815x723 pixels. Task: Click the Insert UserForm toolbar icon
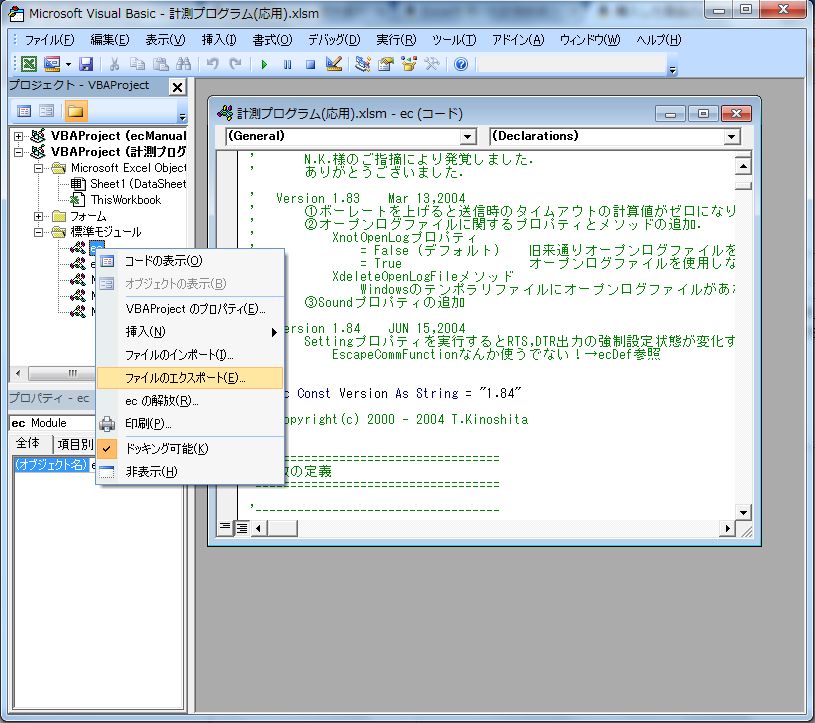[x=52, y=64]
